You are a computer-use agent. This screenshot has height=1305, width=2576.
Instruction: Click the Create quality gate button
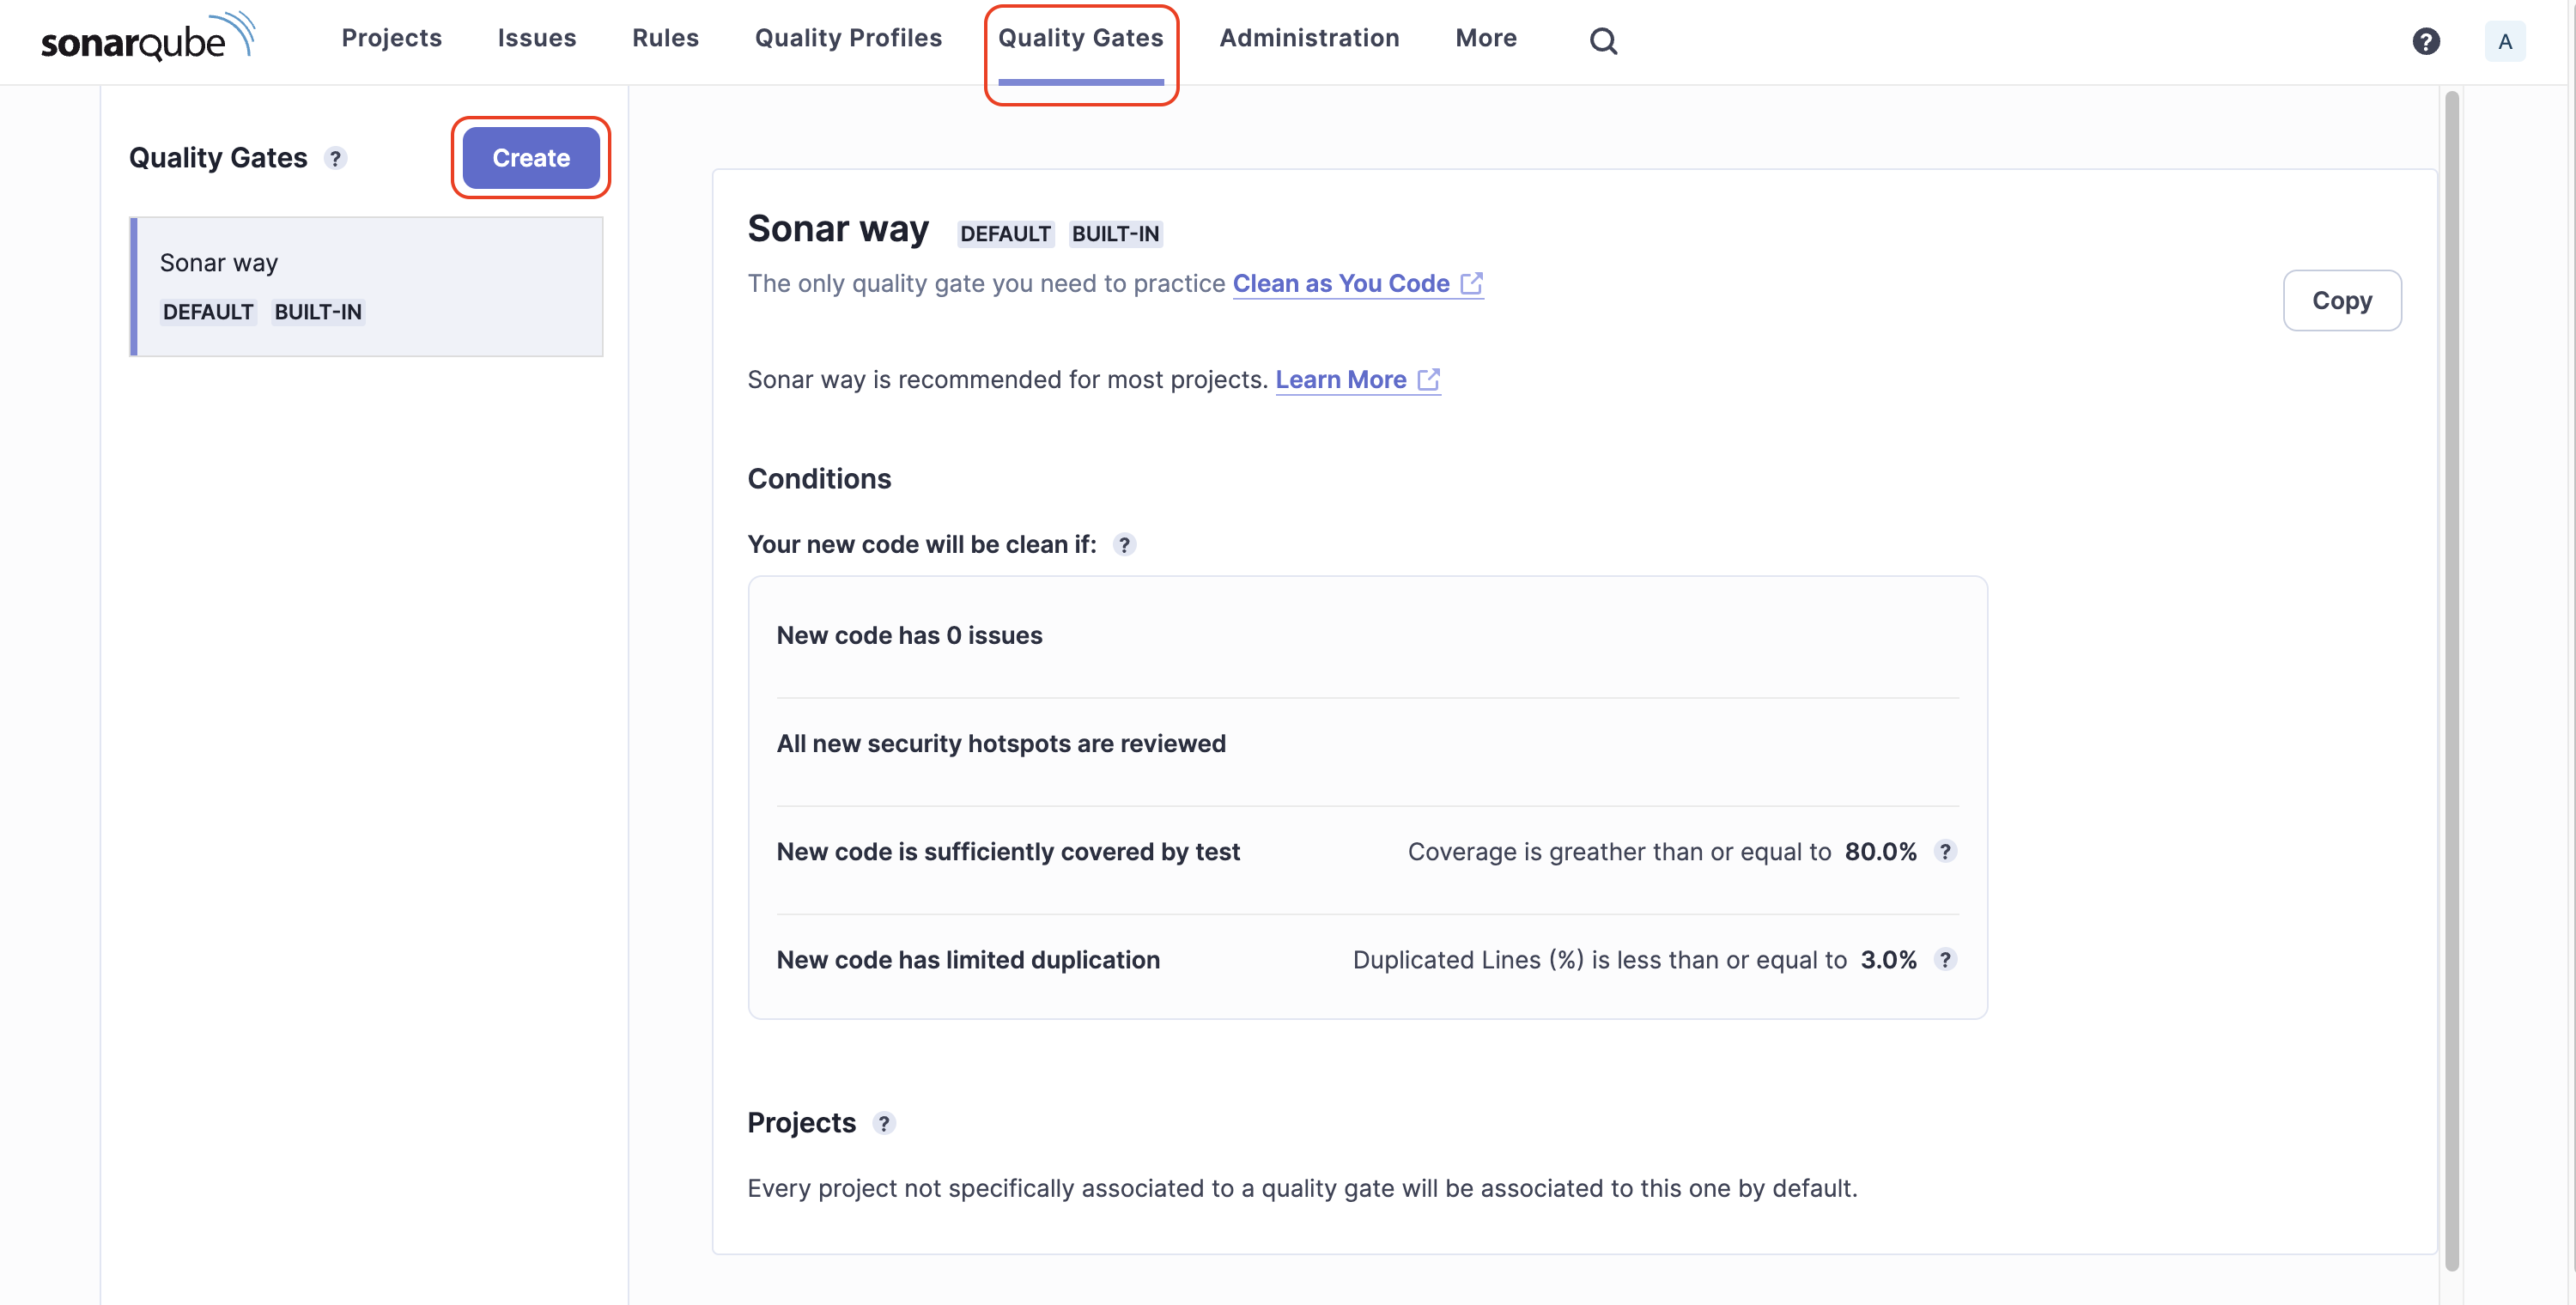(x=530, y=158)
